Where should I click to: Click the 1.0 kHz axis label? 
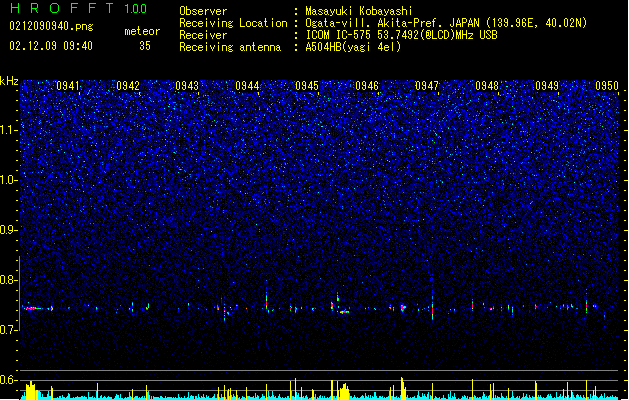pyautogui.click(x=9, y=180)
